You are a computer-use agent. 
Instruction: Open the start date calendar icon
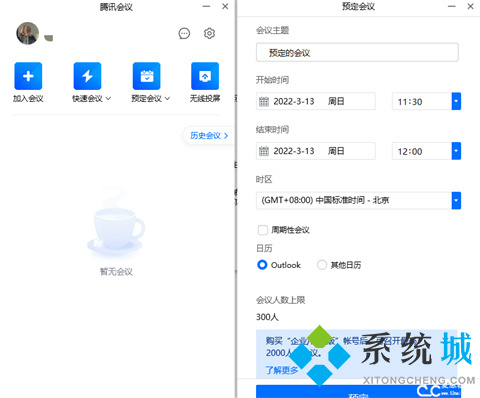[264, 101]
